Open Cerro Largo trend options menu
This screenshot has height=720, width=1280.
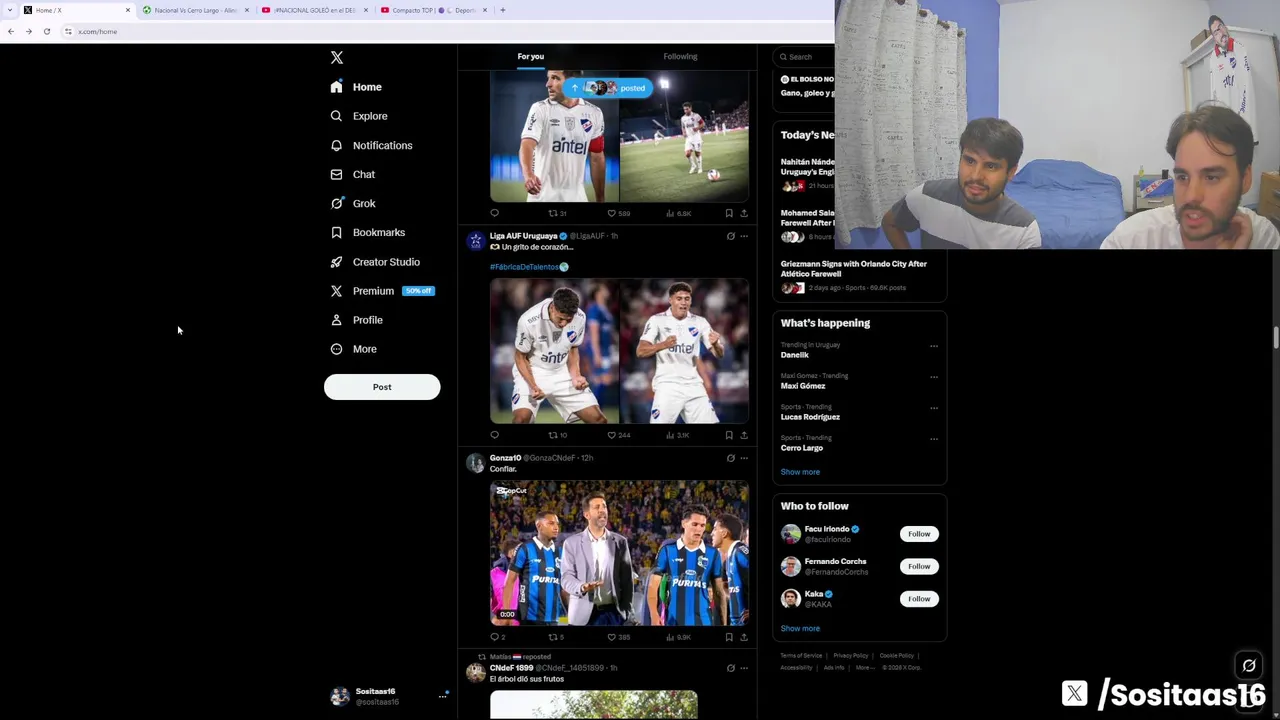934,439
